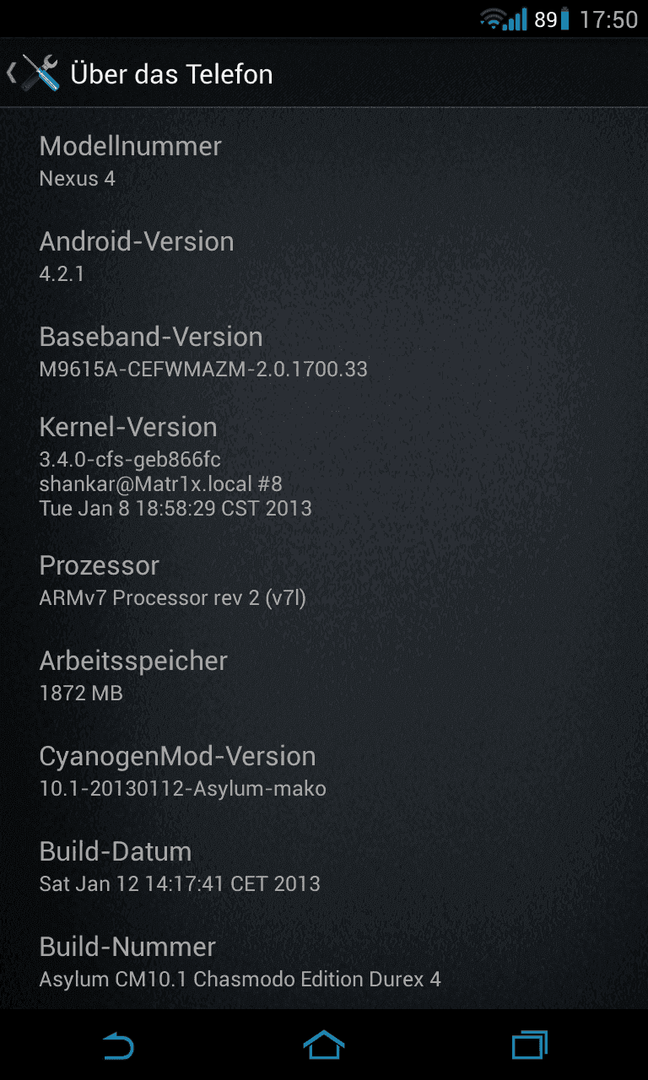This screenshot has height=1080, width=648.
Task: Tap the battery percentage number 89
Action: coord(545,20)
